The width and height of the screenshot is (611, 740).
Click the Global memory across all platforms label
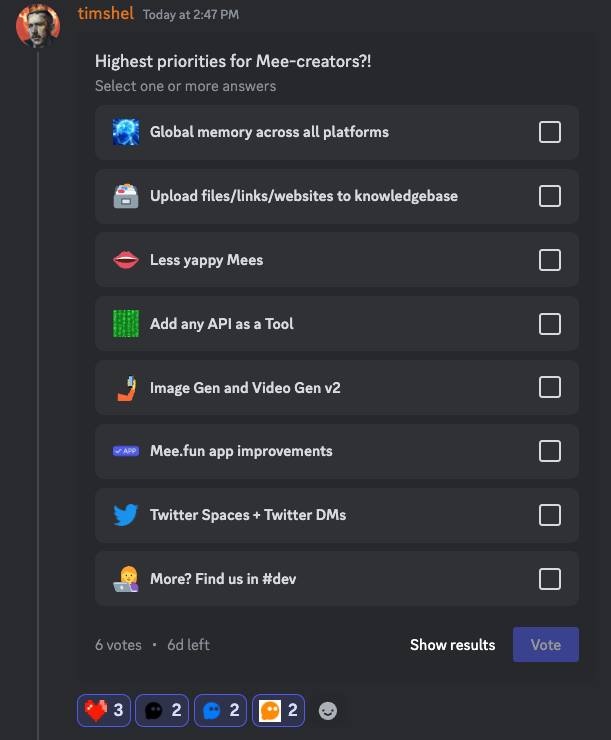coord(269,132)
